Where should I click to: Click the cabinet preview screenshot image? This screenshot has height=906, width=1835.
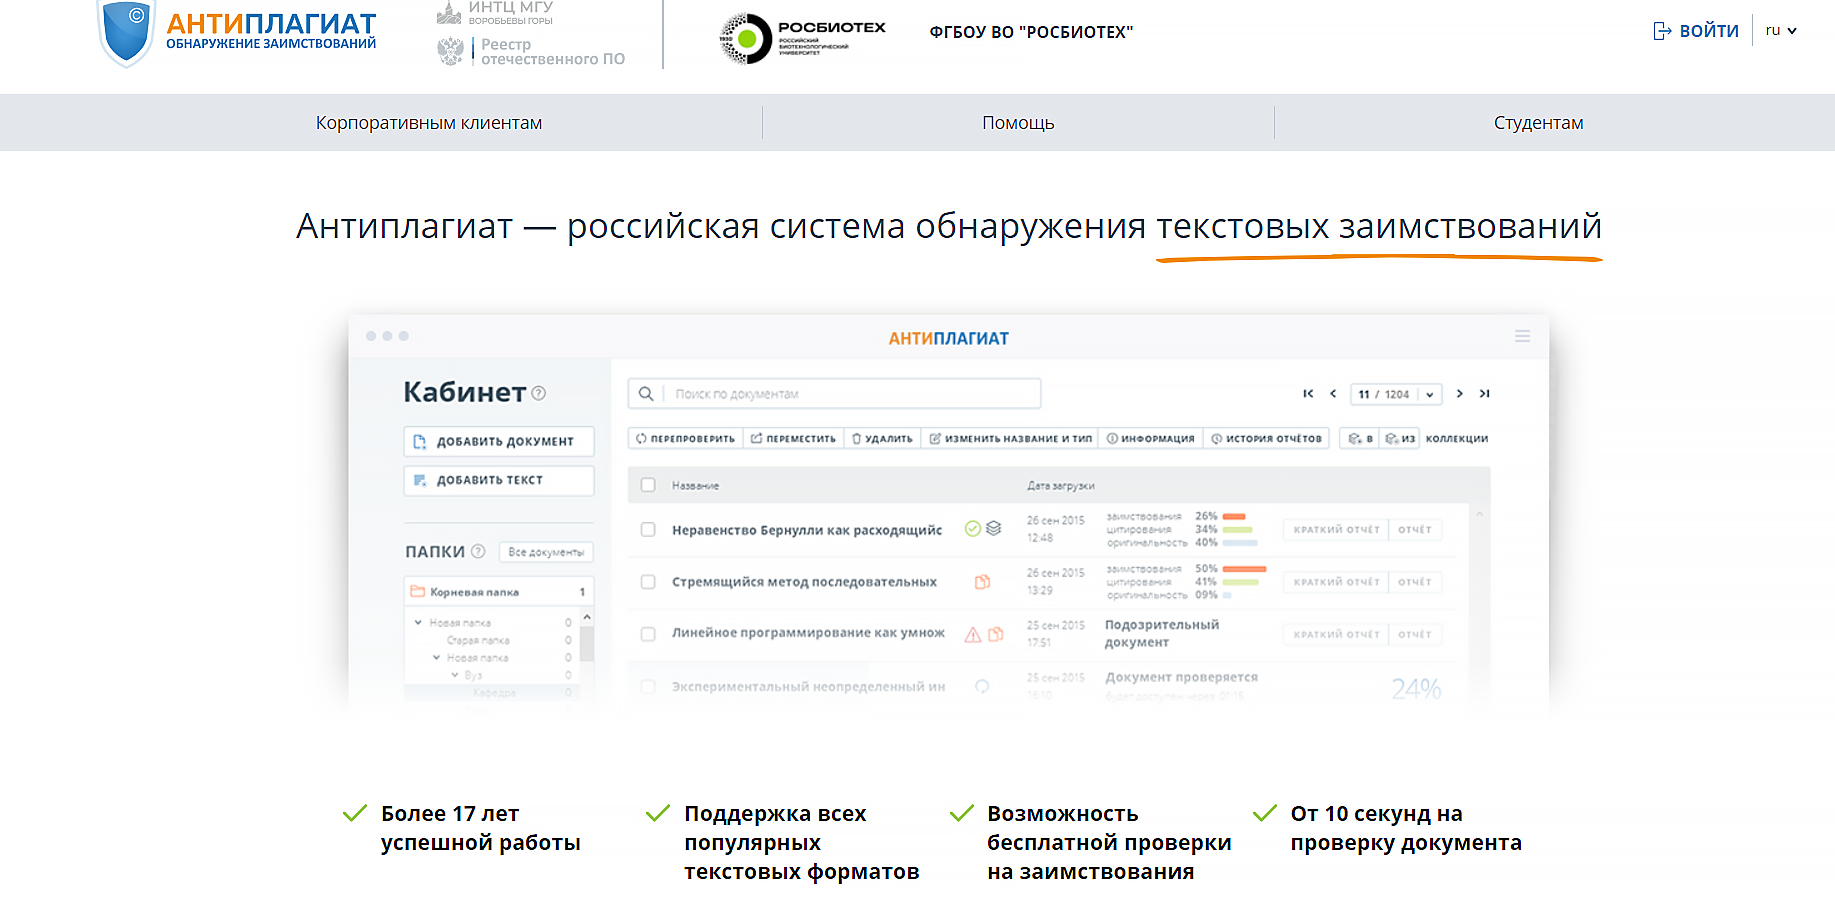click(949, 515)
